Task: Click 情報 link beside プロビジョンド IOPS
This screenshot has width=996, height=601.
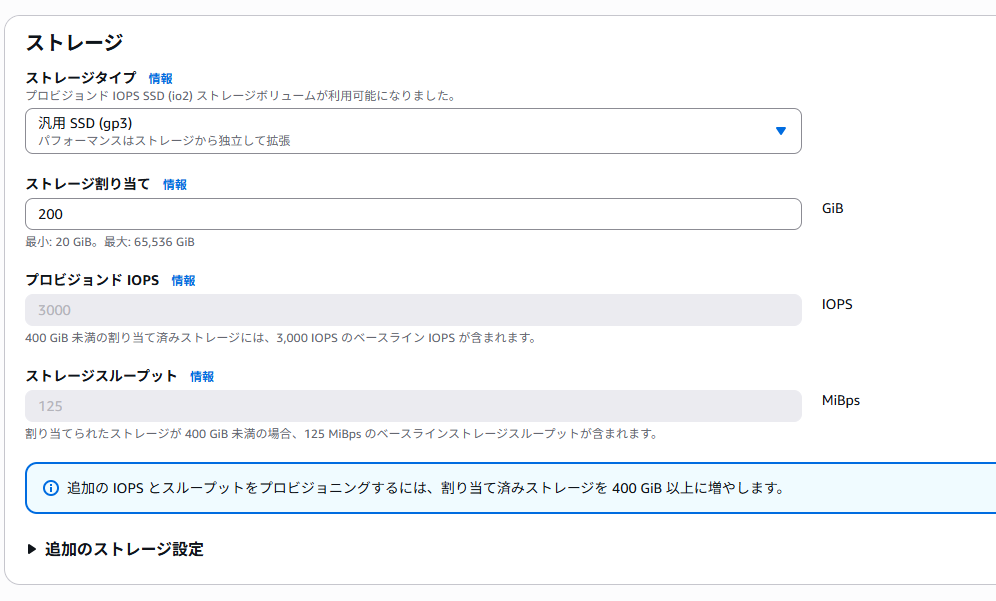Action: tap(183, 281)
